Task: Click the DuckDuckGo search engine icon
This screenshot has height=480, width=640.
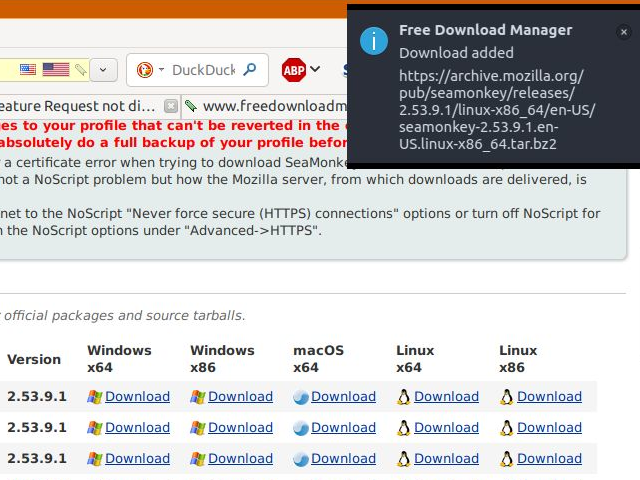Action: point(144,70)
